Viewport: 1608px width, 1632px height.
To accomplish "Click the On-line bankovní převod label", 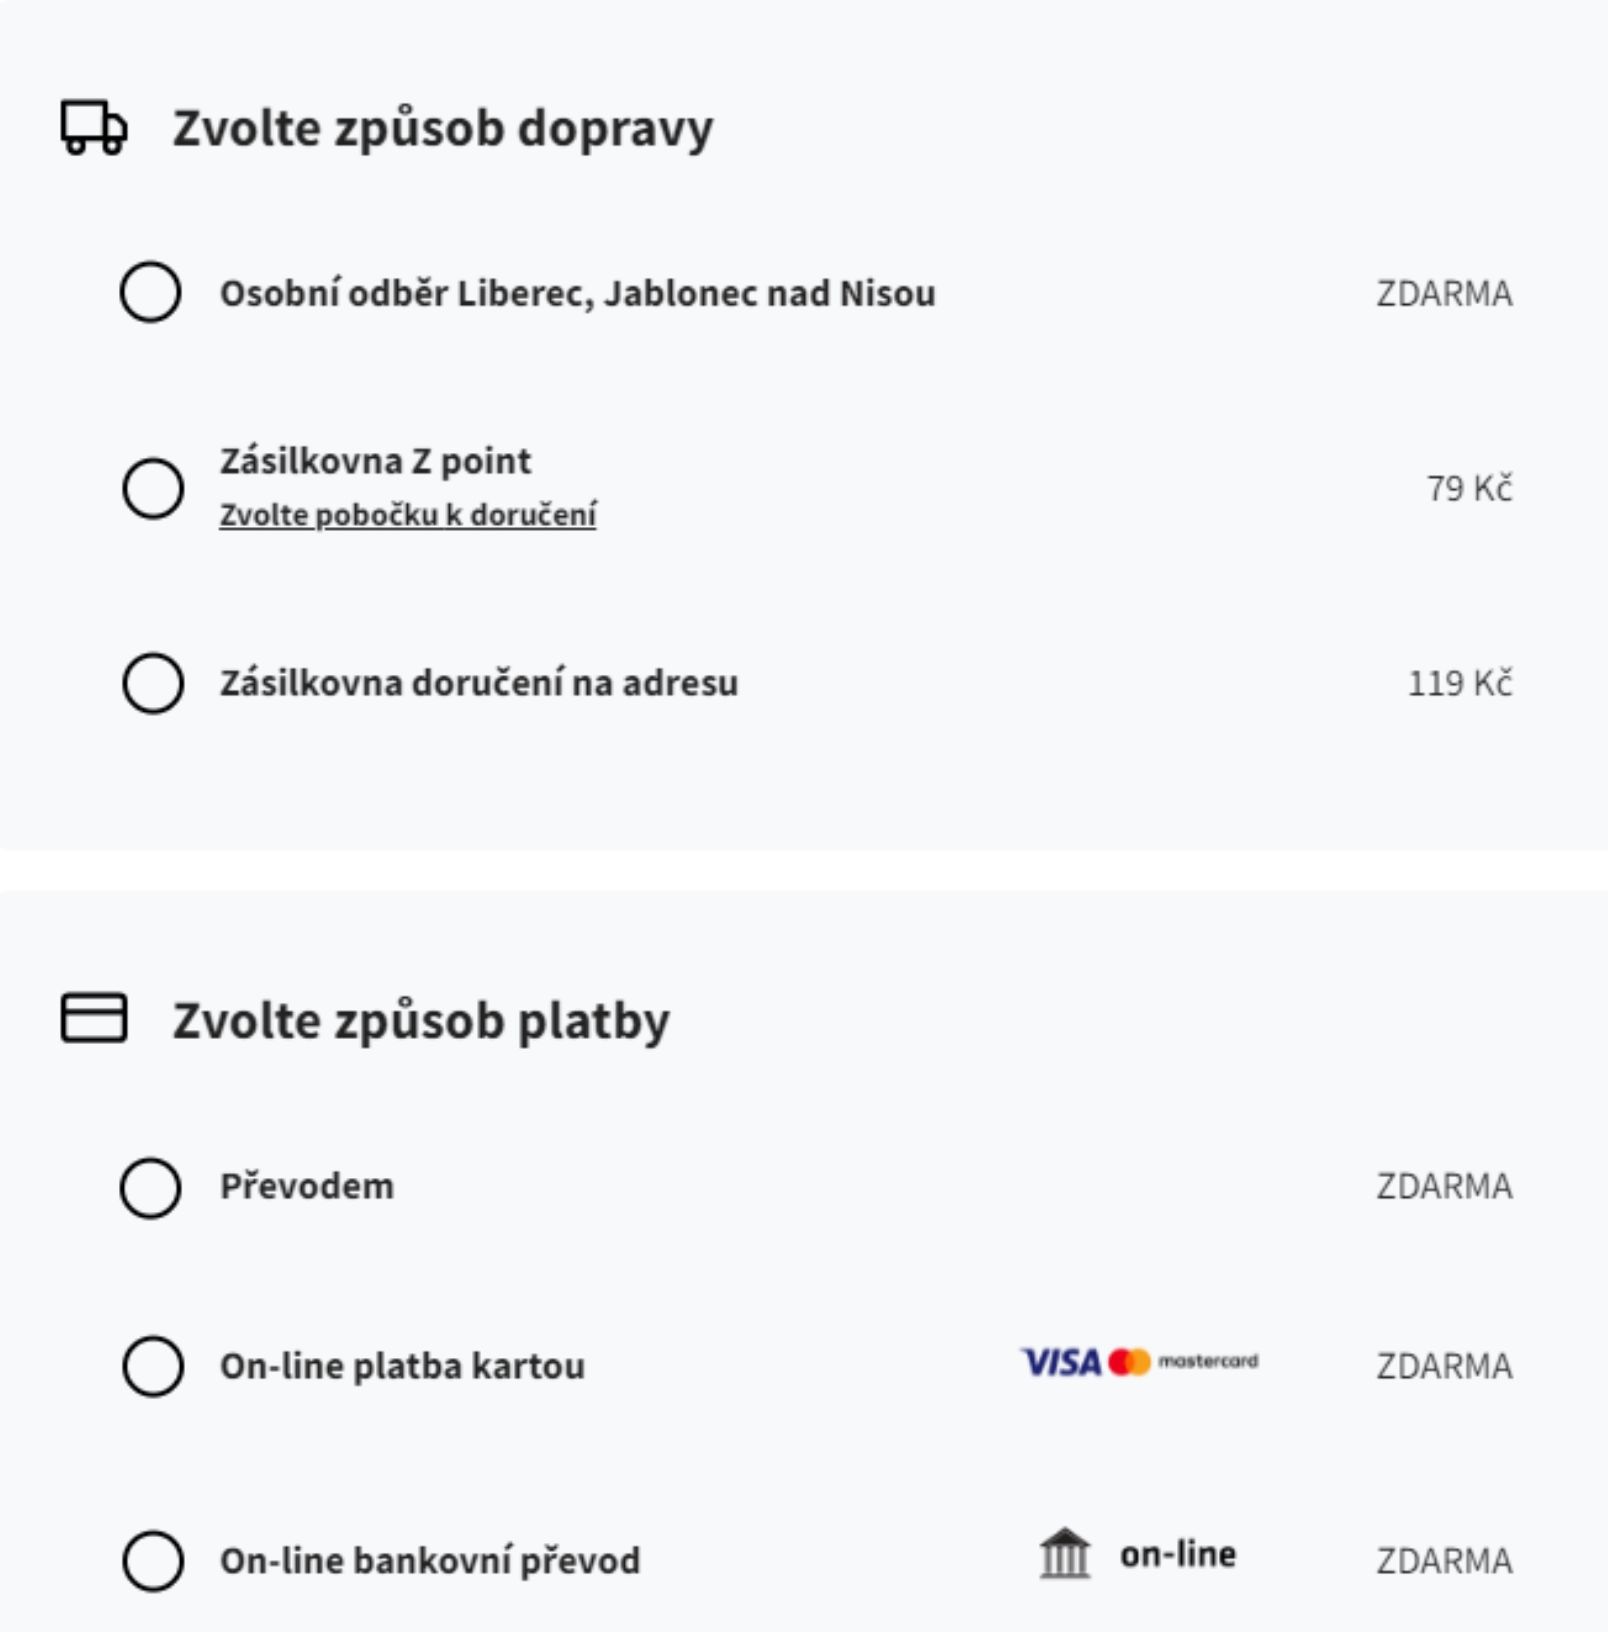I will [x=430, y=1561].
